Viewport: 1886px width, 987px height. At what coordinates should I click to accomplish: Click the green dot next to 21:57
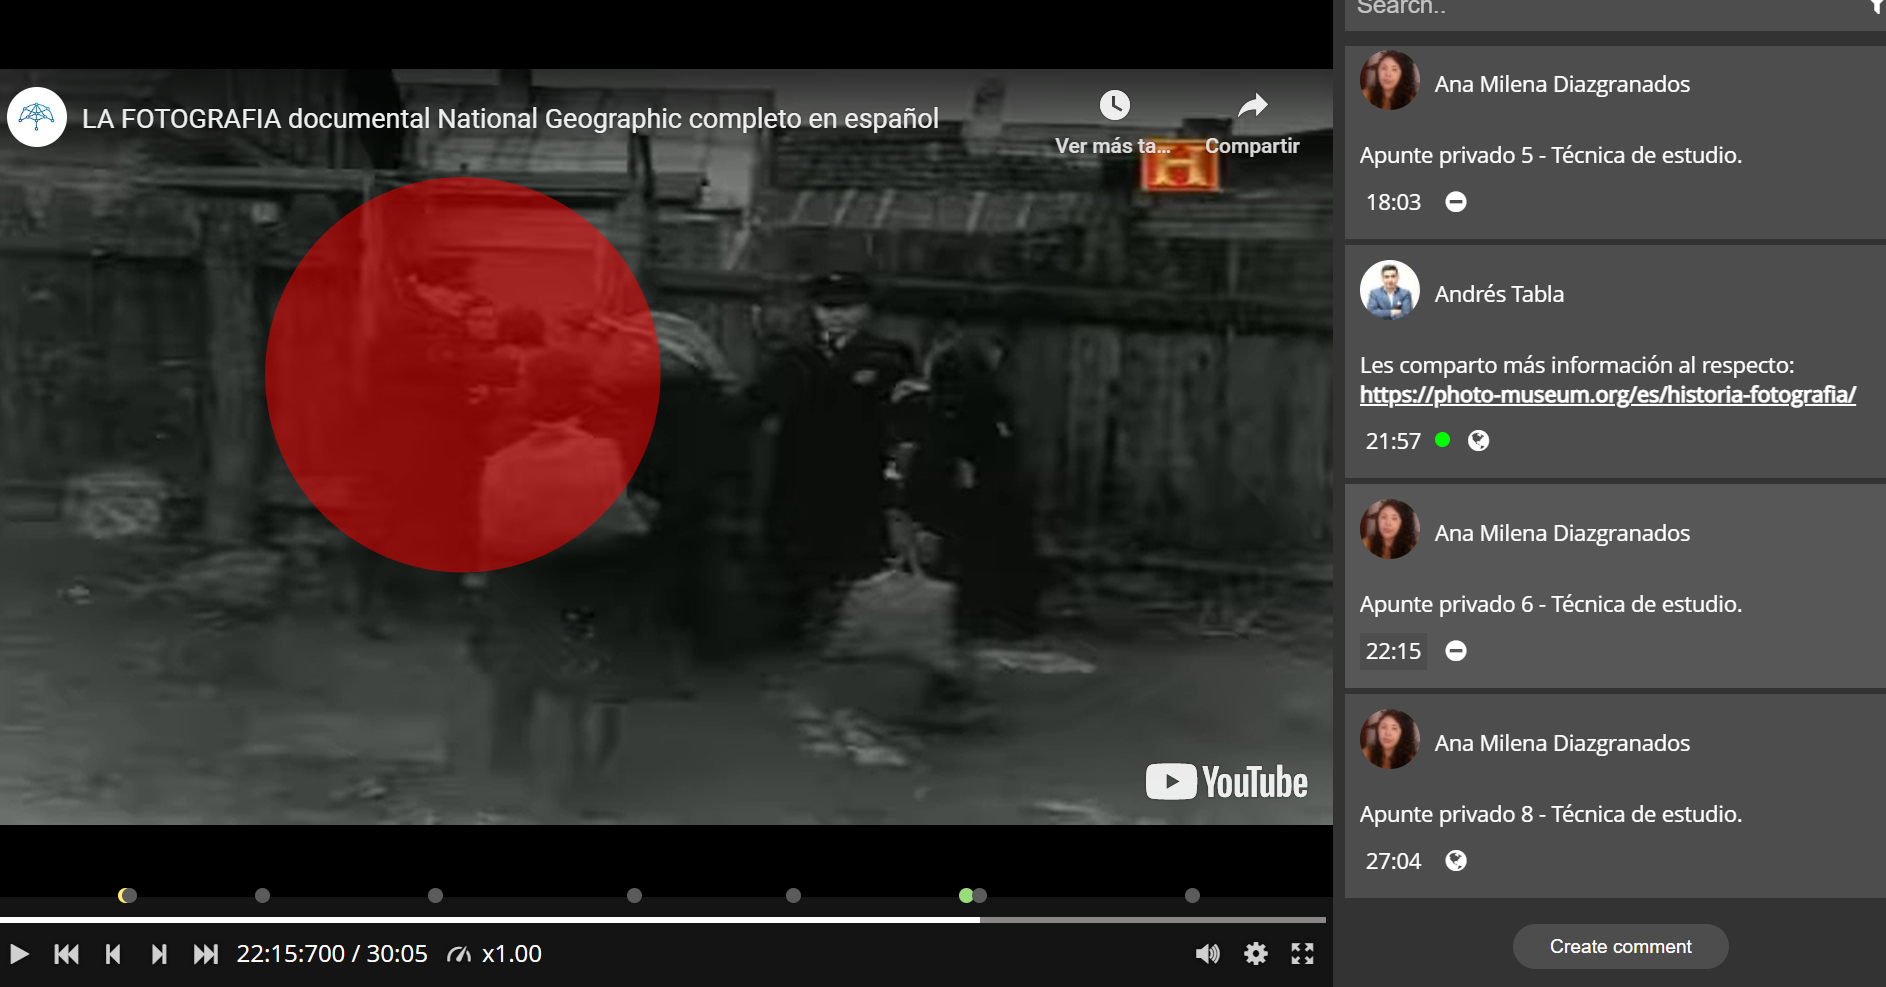(1442, 439)
